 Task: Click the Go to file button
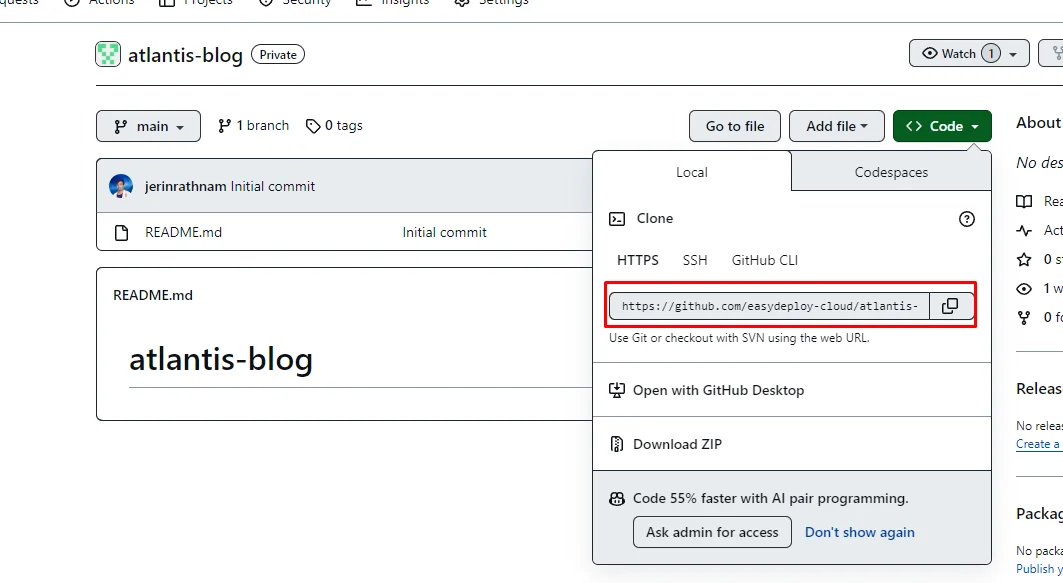(735, 126)
